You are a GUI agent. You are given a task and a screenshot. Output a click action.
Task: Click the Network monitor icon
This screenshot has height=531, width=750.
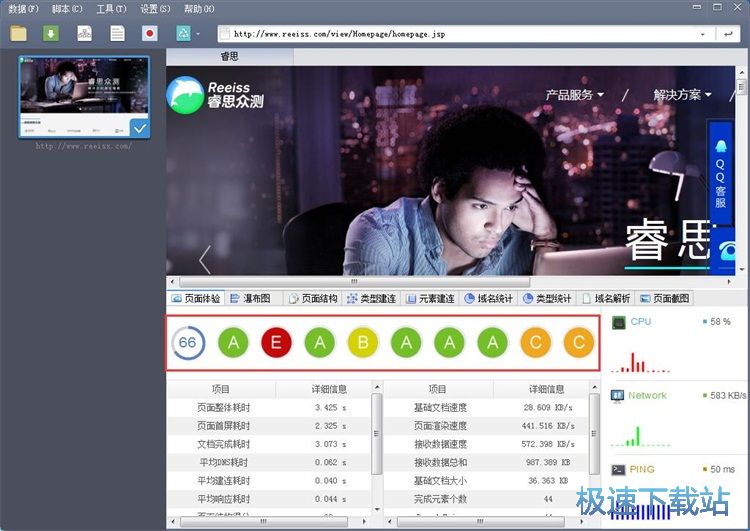point(617,396)
